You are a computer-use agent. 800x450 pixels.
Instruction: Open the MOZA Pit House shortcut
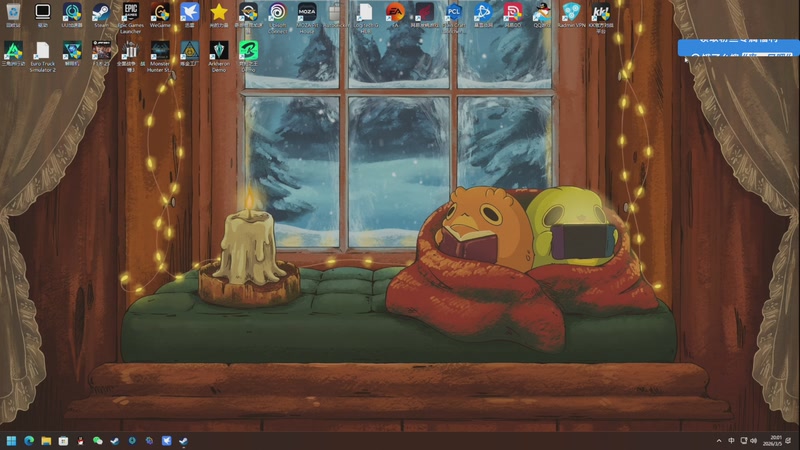click(307, 18)
